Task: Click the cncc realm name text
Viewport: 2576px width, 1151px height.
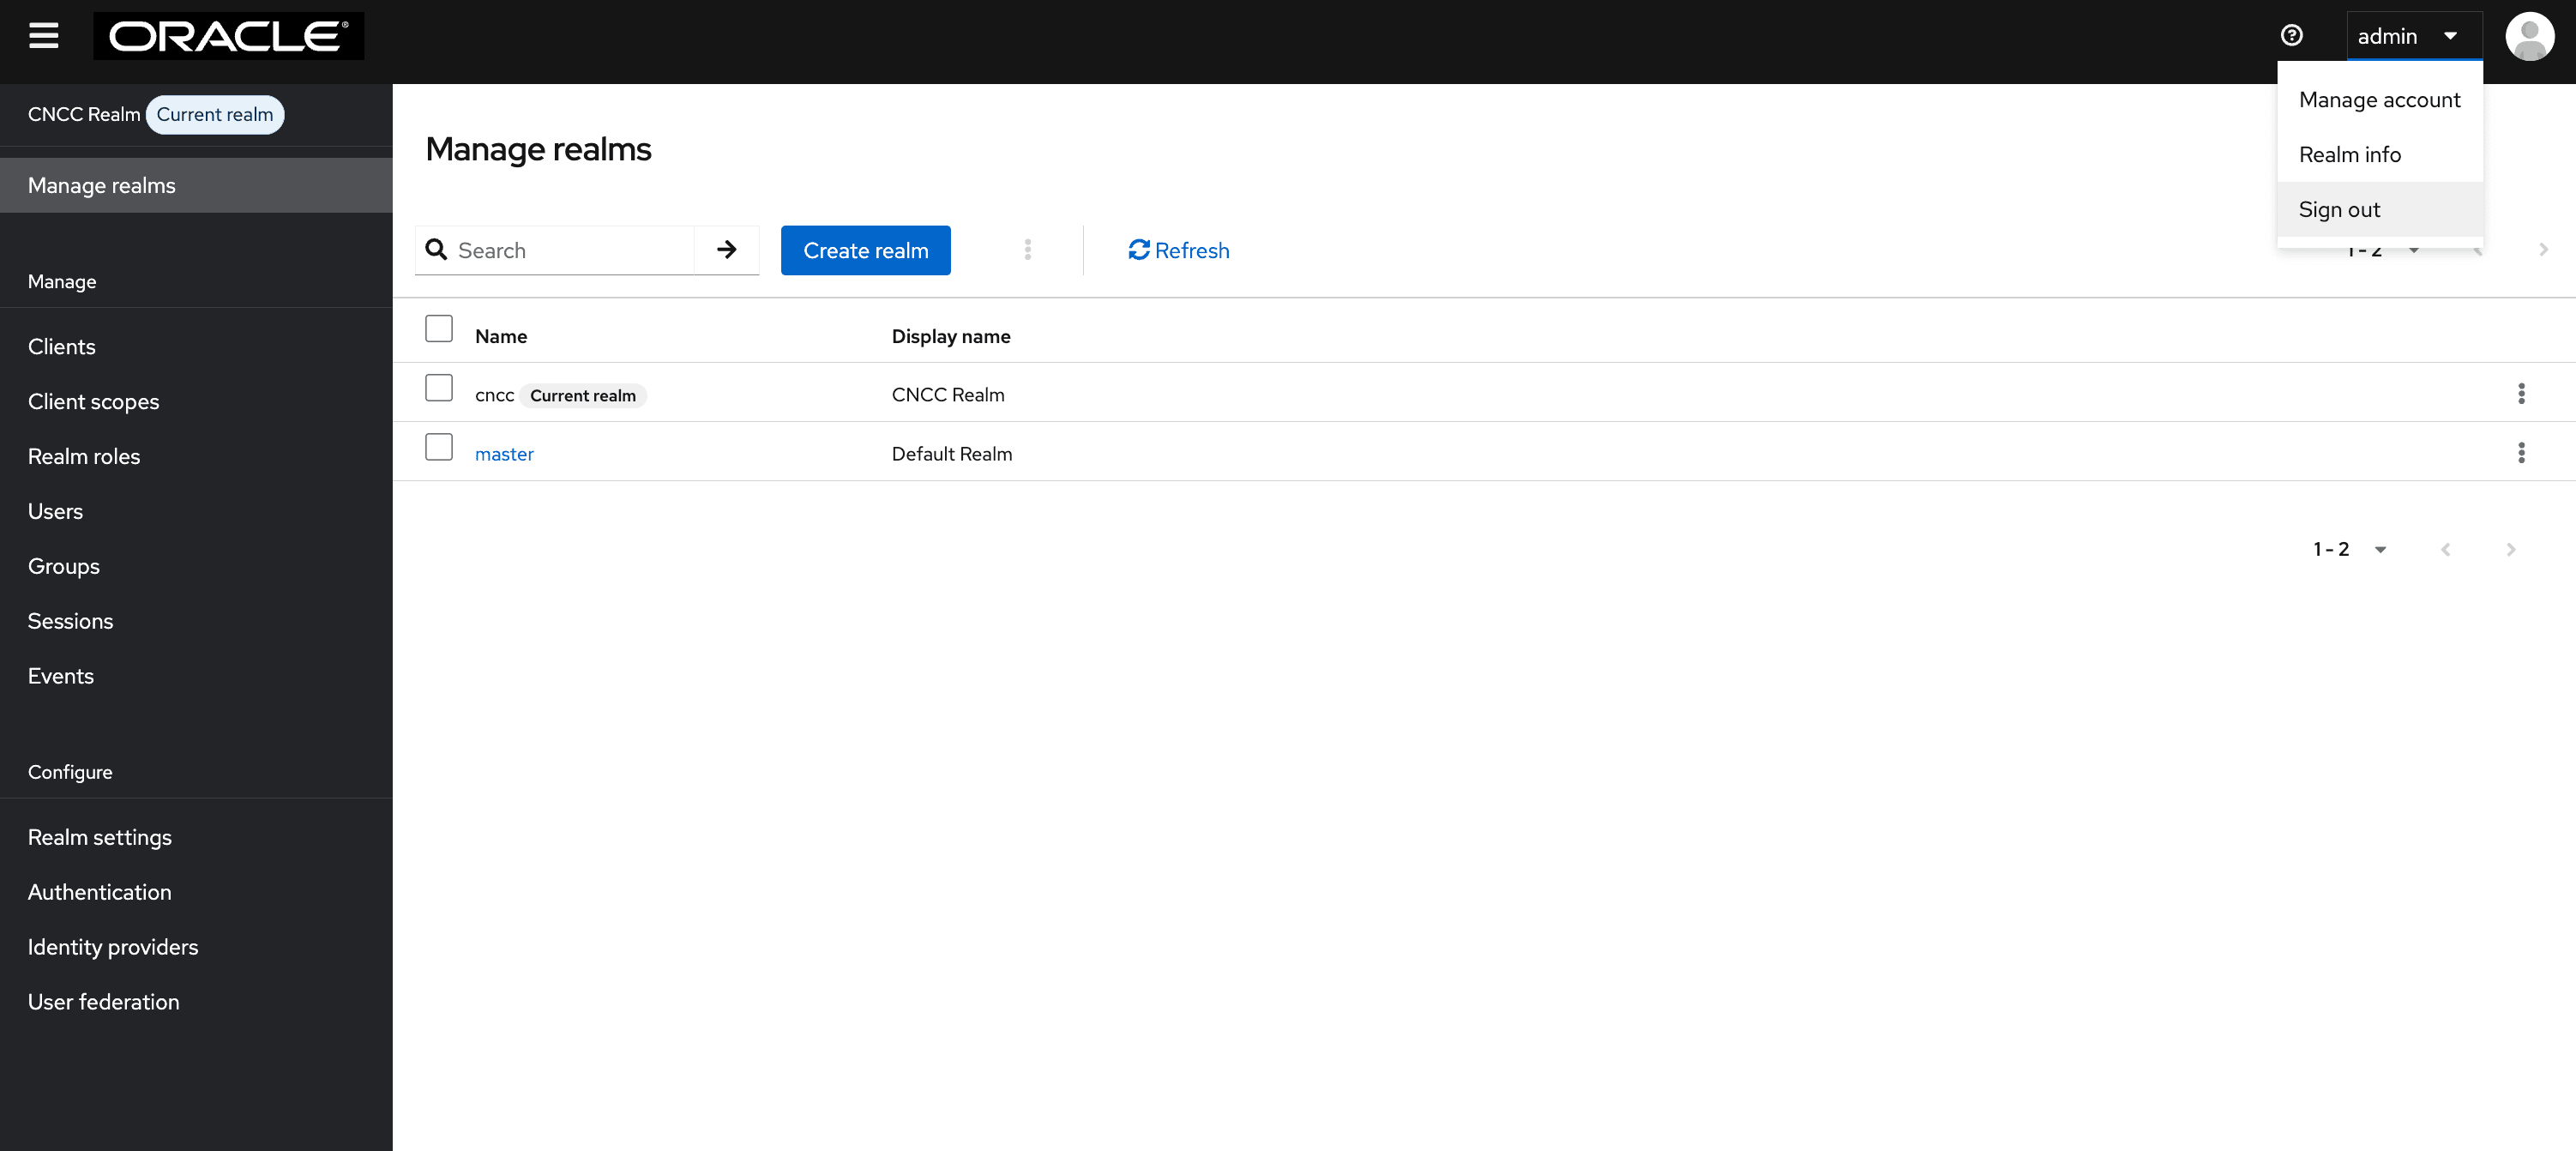Action: [x=494, y=395]
